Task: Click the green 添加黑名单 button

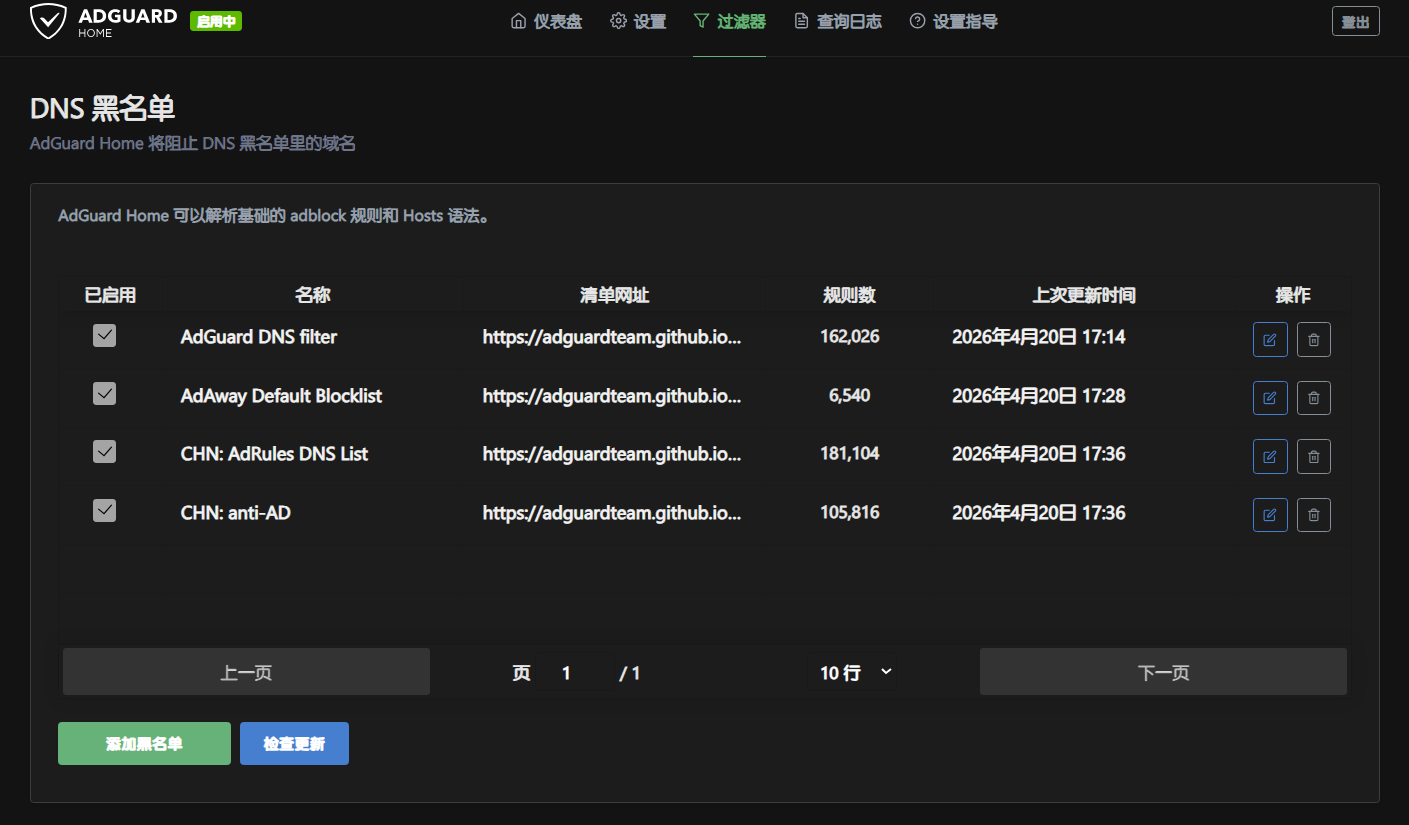Action: [x=144, y=744]
